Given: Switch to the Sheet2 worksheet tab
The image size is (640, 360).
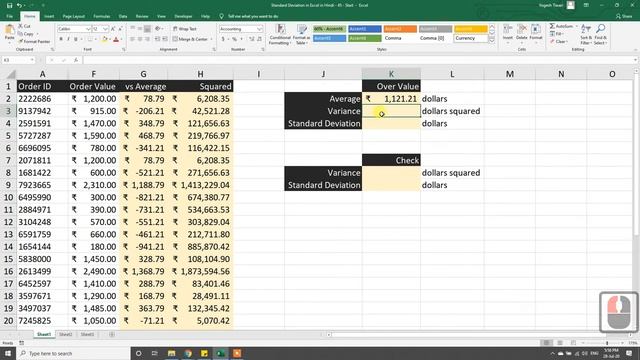Looking at the screenshot, I should click(x=65, y=334).
